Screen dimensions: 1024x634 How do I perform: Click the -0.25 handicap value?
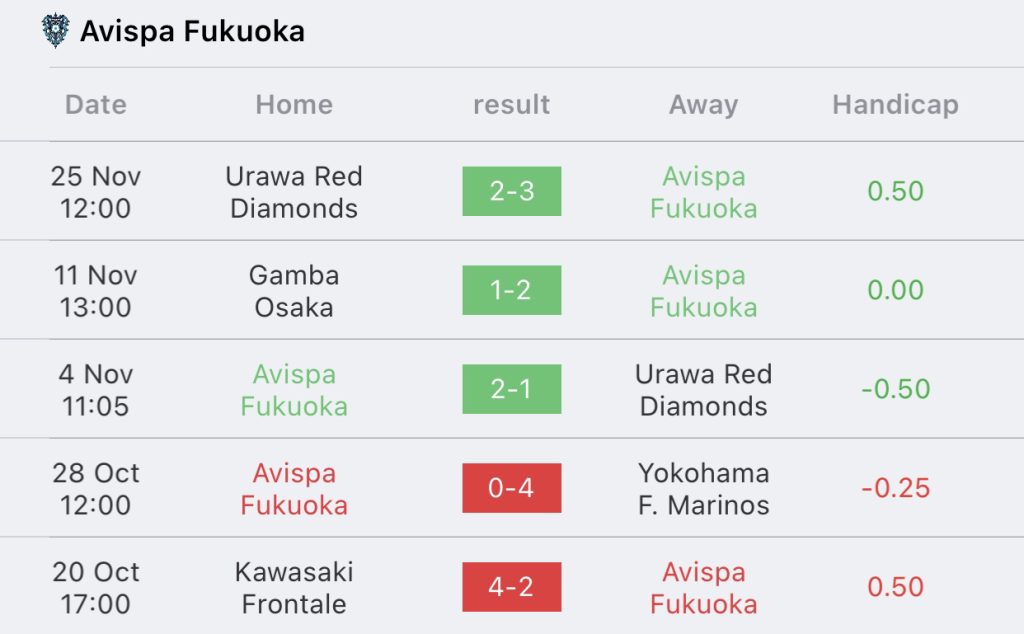click(x=895, y=488)
